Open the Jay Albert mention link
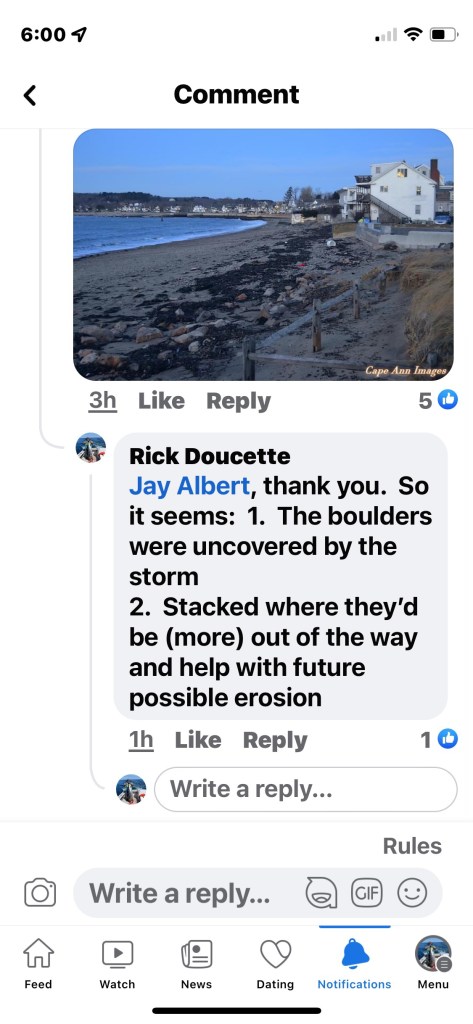 pos(189,486)
